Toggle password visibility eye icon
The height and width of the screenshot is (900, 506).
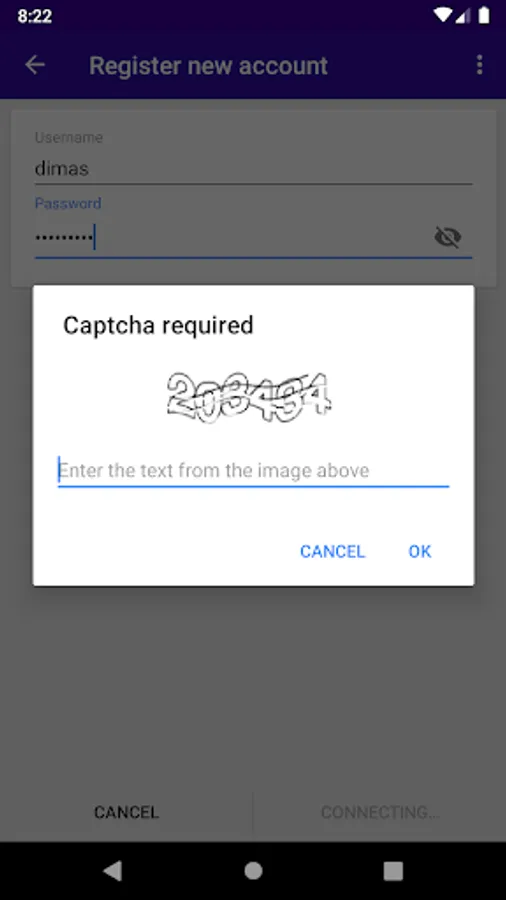pos(447,237)
